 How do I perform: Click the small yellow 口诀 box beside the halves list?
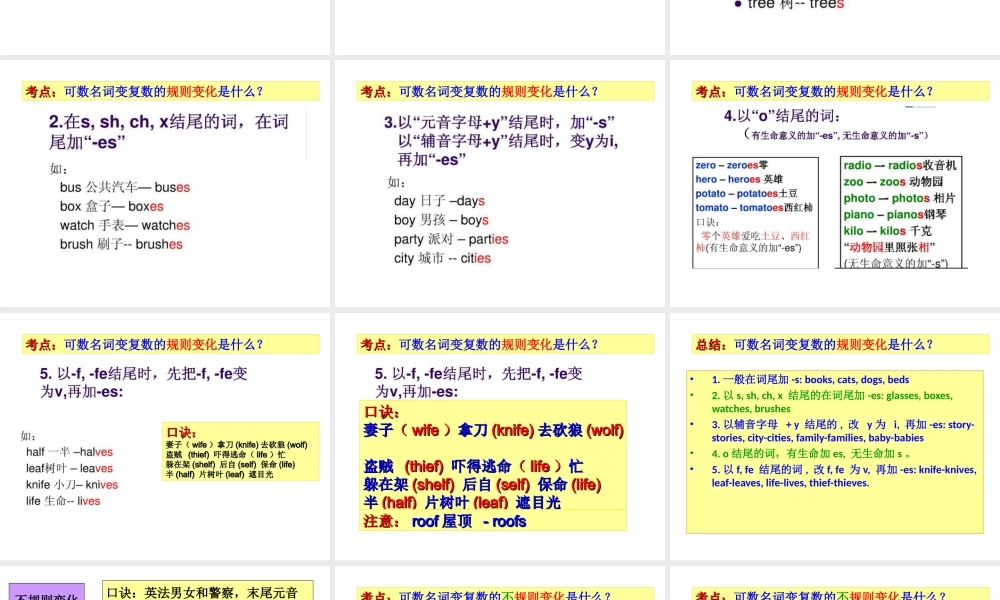[x=240, y=451]
